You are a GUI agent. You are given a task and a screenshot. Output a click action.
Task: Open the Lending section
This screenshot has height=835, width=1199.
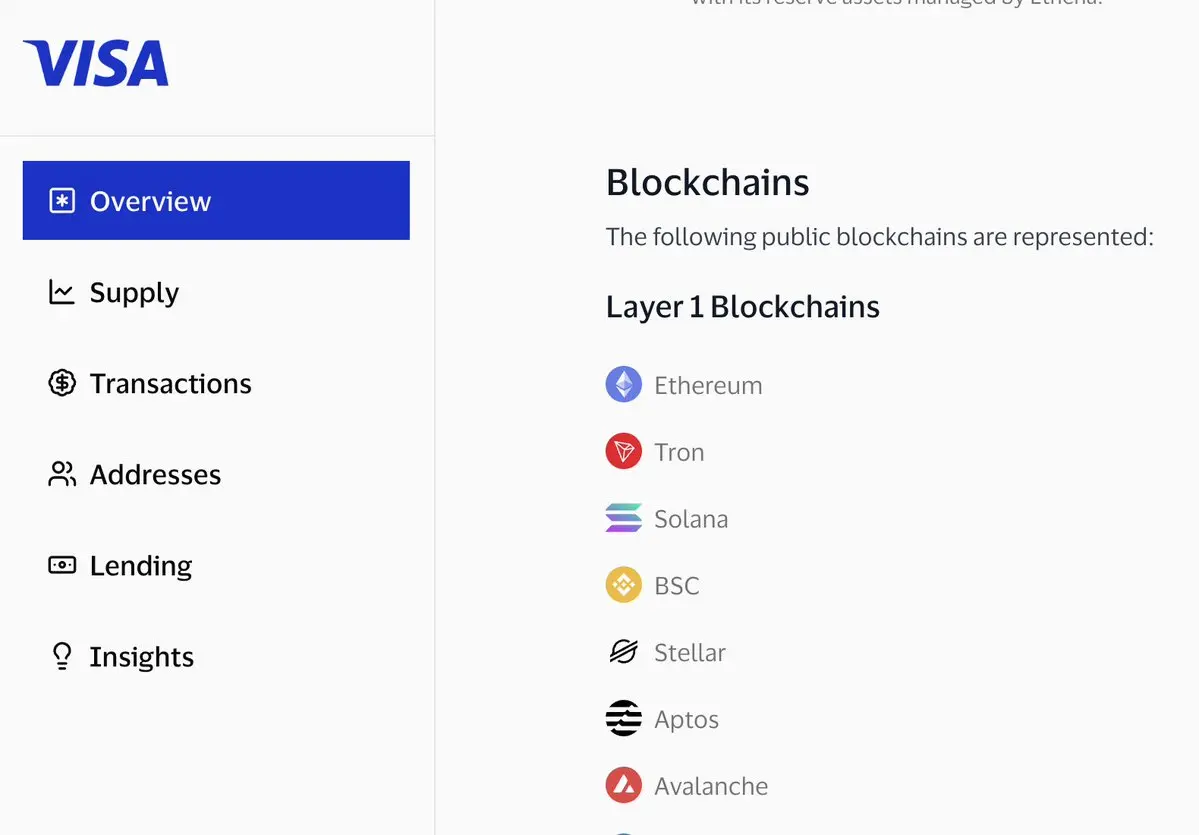click(216, 565)
